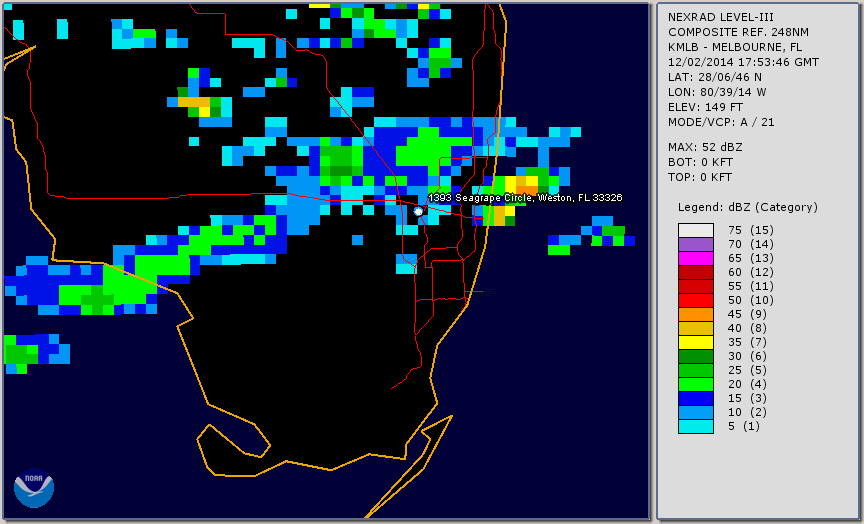The width and height of the screenshot is (864, 524).
Task: Click the NOAA logo icon
Action: [34, 488]
